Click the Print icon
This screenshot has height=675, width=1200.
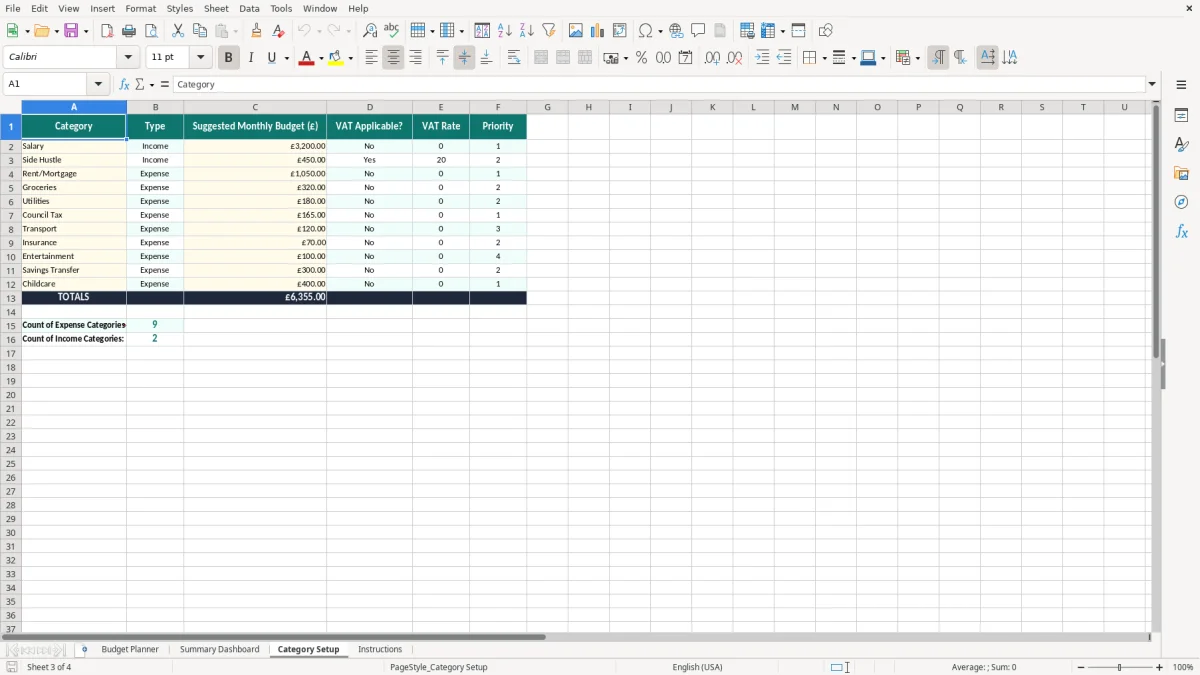click(x=129, y=31)
